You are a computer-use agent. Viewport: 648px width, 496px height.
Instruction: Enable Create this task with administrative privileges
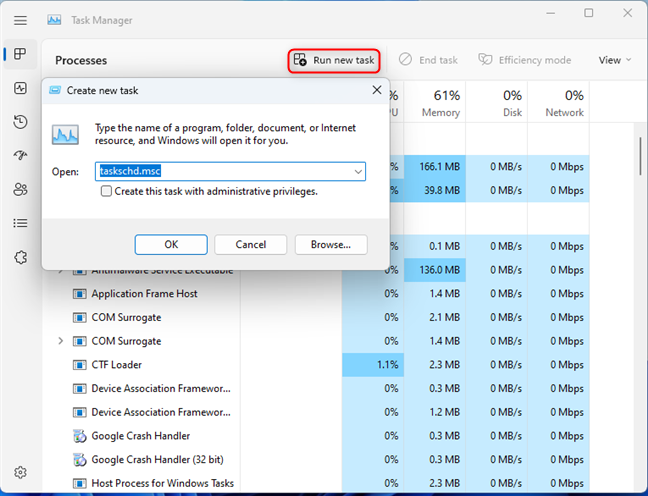pos(106,191)
